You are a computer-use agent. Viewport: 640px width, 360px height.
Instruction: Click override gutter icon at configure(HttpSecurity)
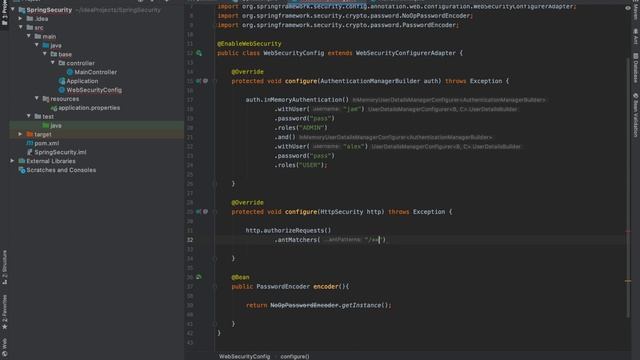(x=198, y=212)
